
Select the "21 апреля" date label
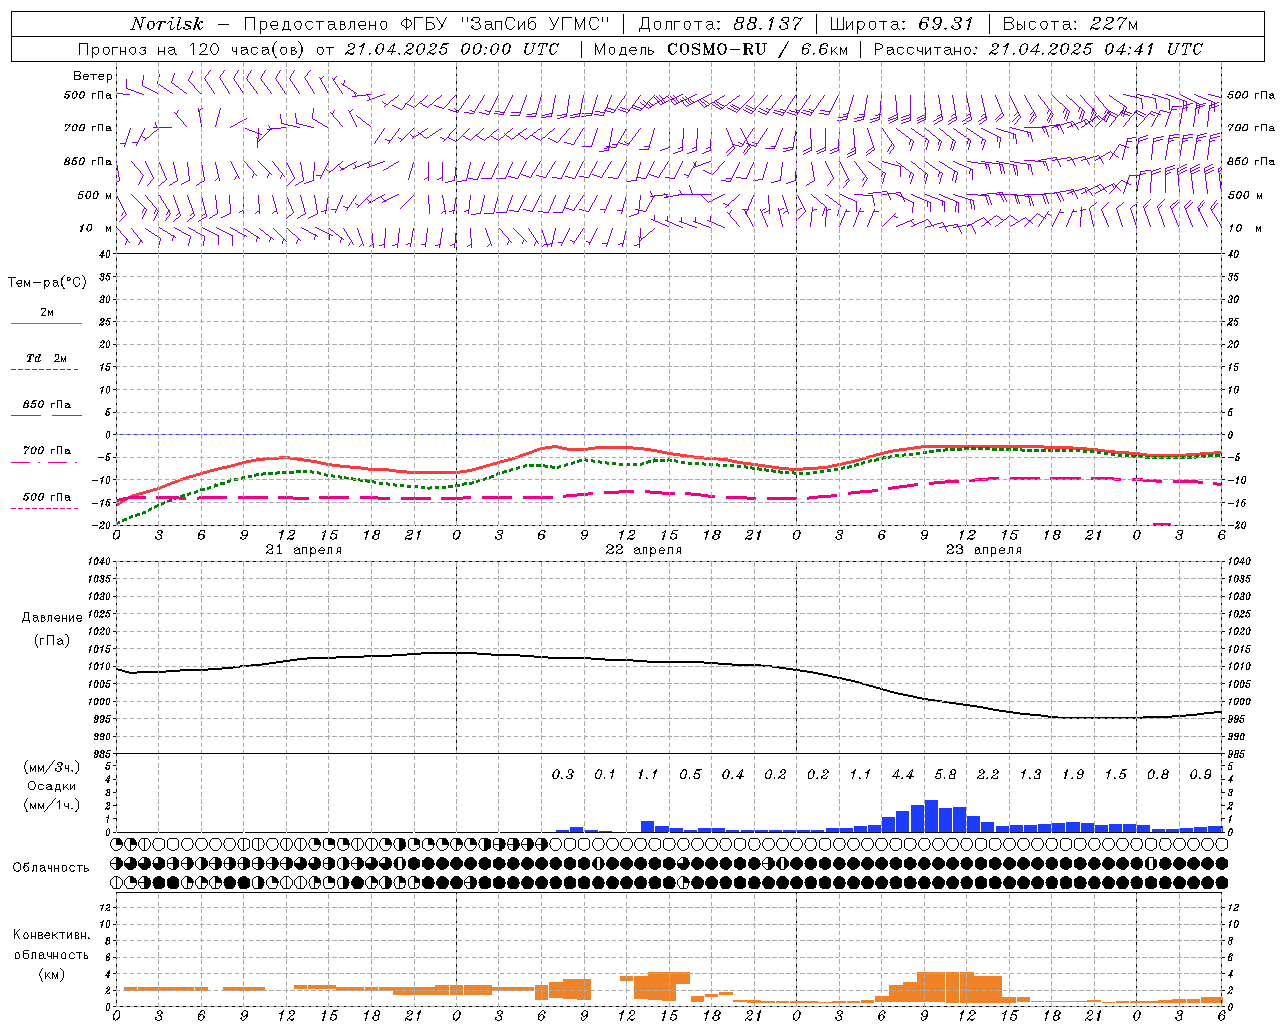click(x=303, y=549)
